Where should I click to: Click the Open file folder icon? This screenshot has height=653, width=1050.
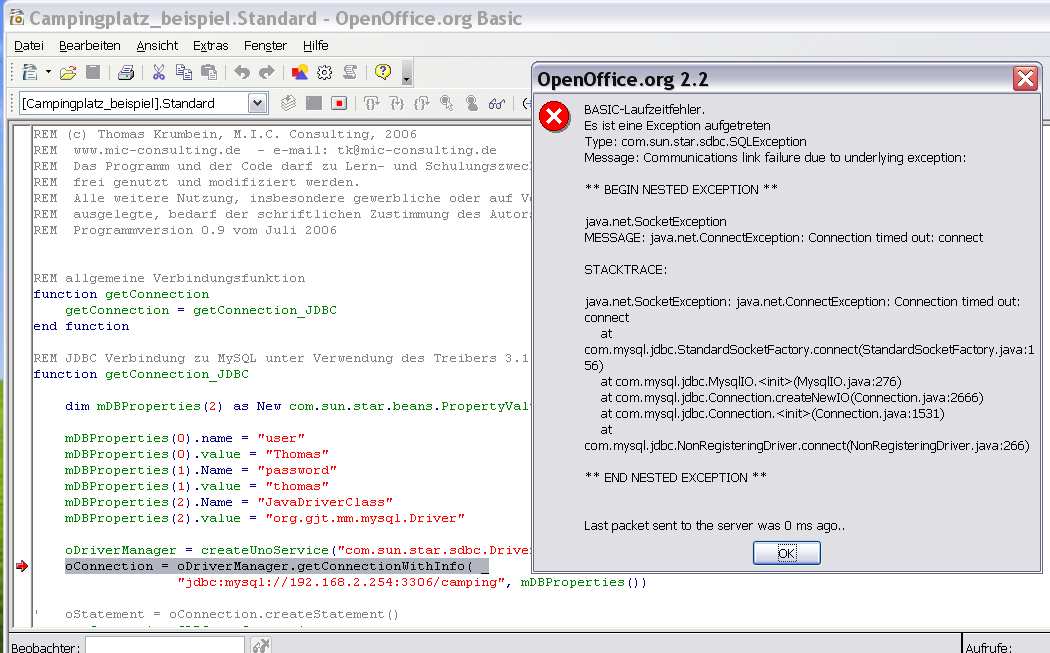coord(68,72)
